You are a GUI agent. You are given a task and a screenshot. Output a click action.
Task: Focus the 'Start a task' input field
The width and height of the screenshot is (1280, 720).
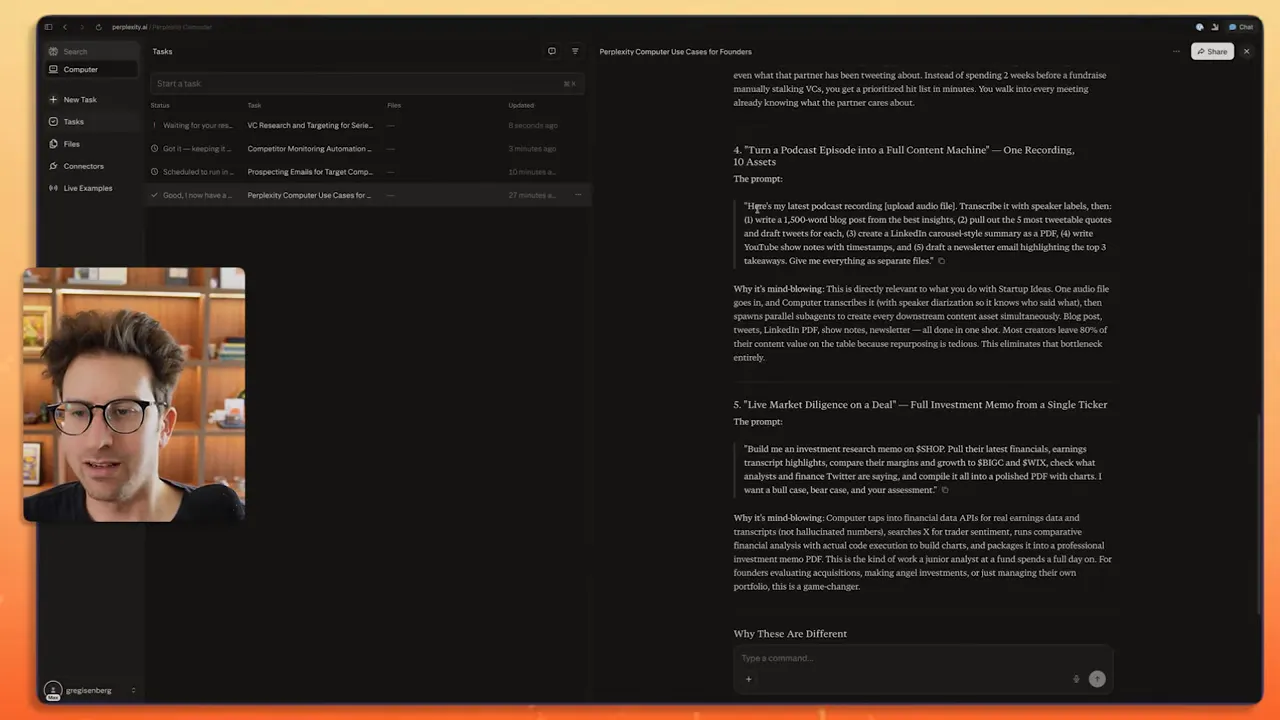click(x=366, y=84)
